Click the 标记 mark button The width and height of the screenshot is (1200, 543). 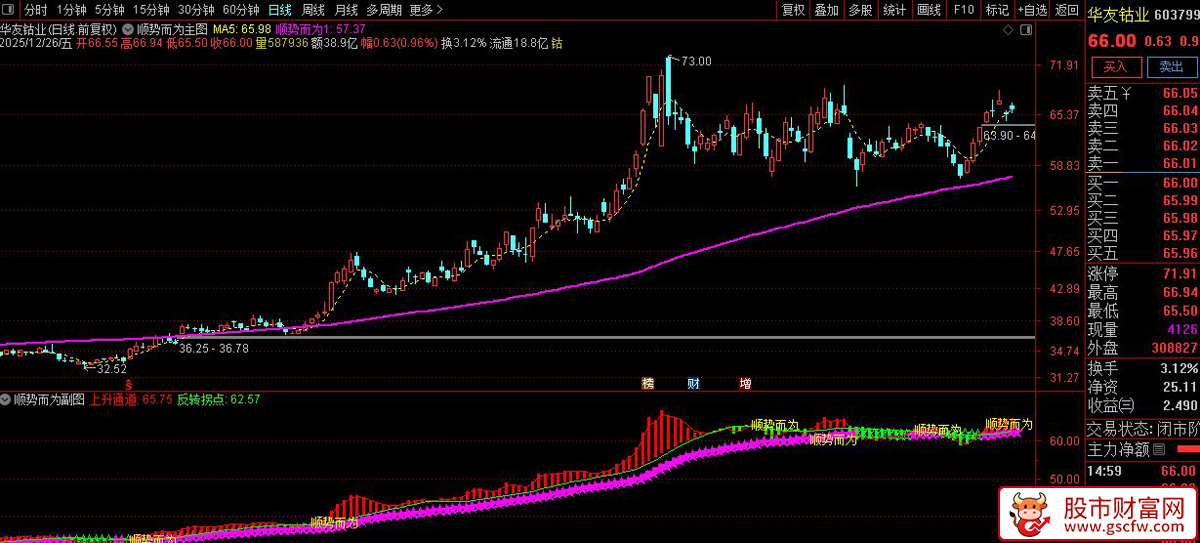996,10
